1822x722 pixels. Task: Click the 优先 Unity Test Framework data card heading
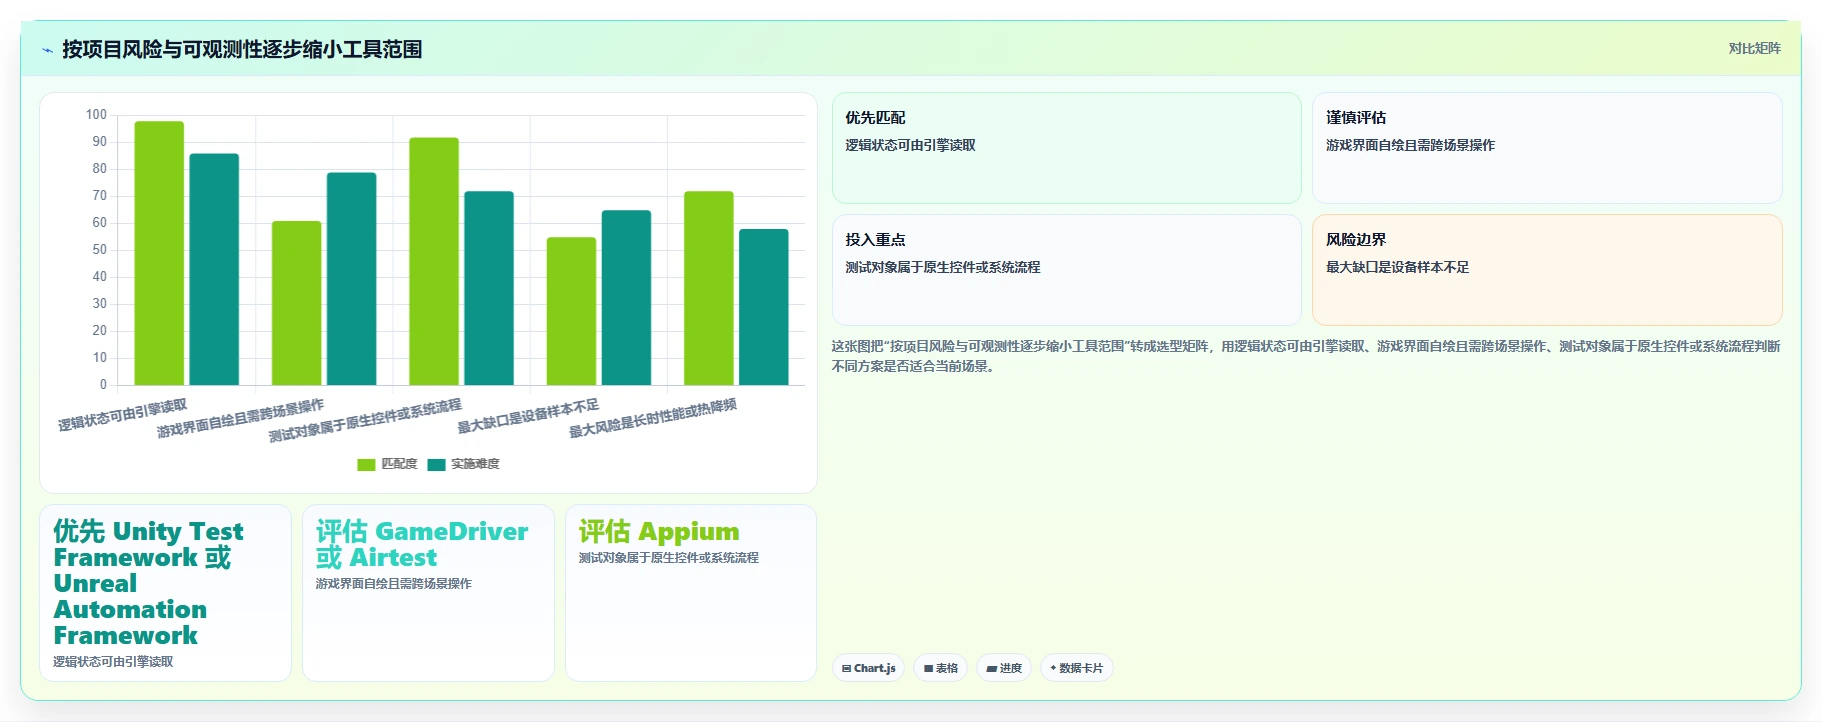pyautogui.click(x=148, y=583)
